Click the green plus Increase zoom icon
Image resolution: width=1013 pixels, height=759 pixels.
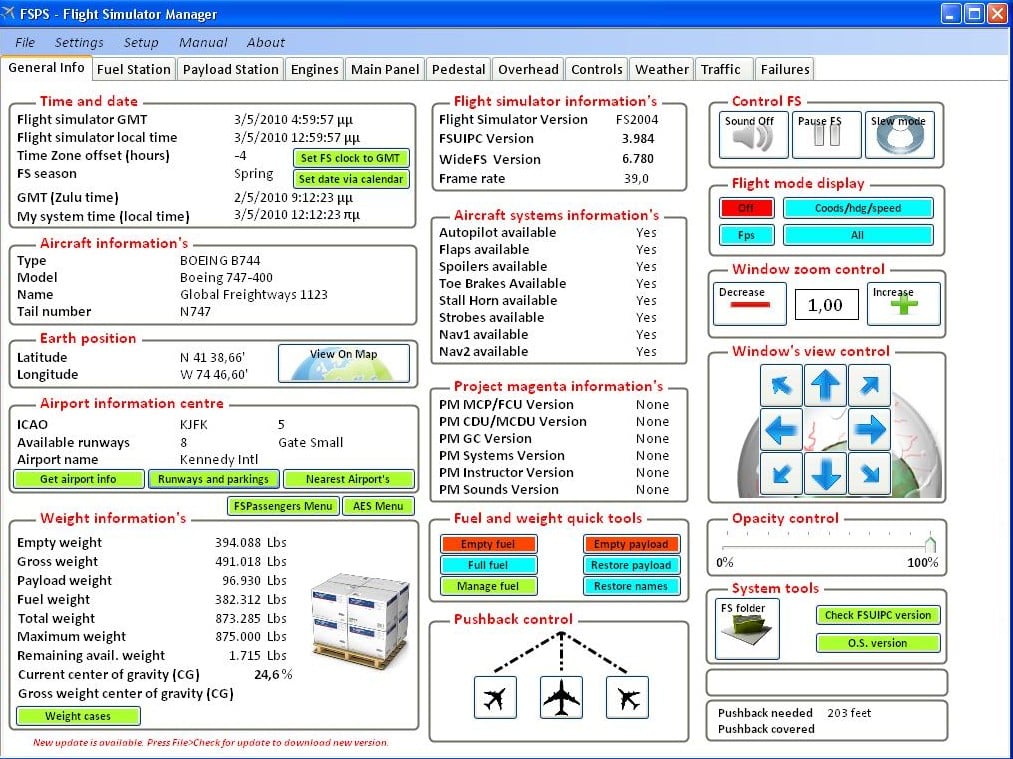pos(903,304)
